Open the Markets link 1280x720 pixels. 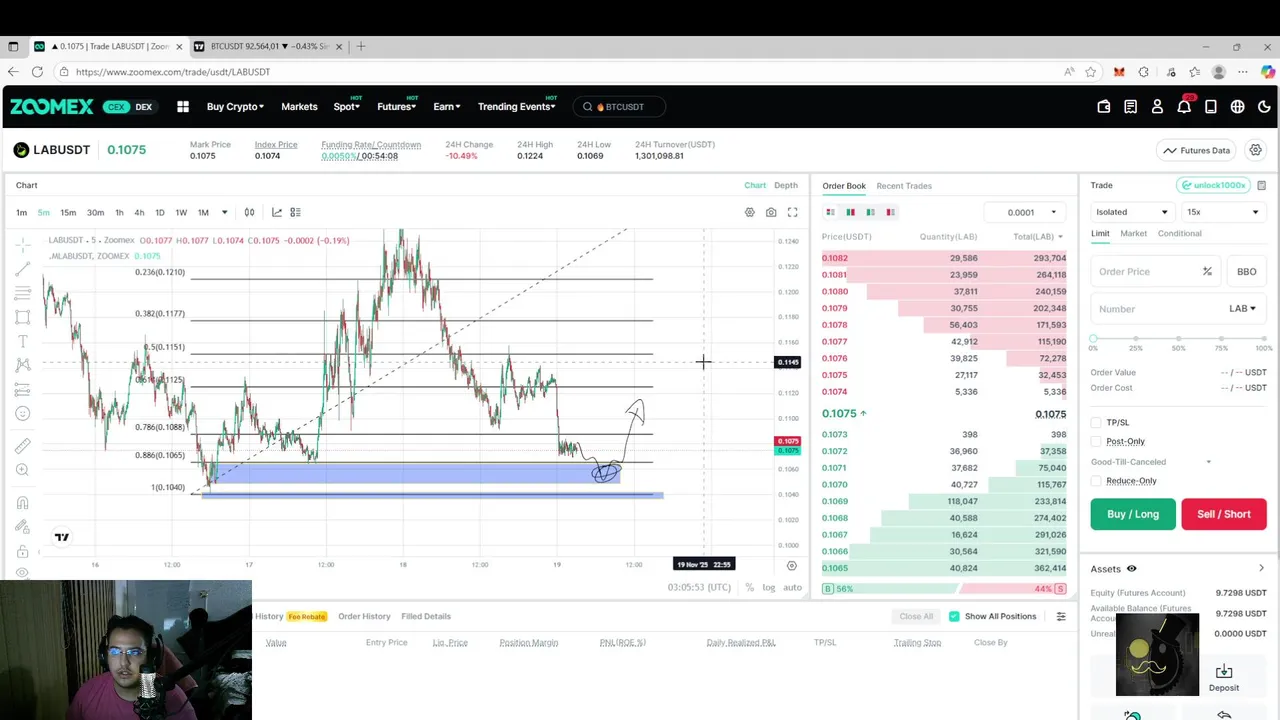tap(299, 107)
